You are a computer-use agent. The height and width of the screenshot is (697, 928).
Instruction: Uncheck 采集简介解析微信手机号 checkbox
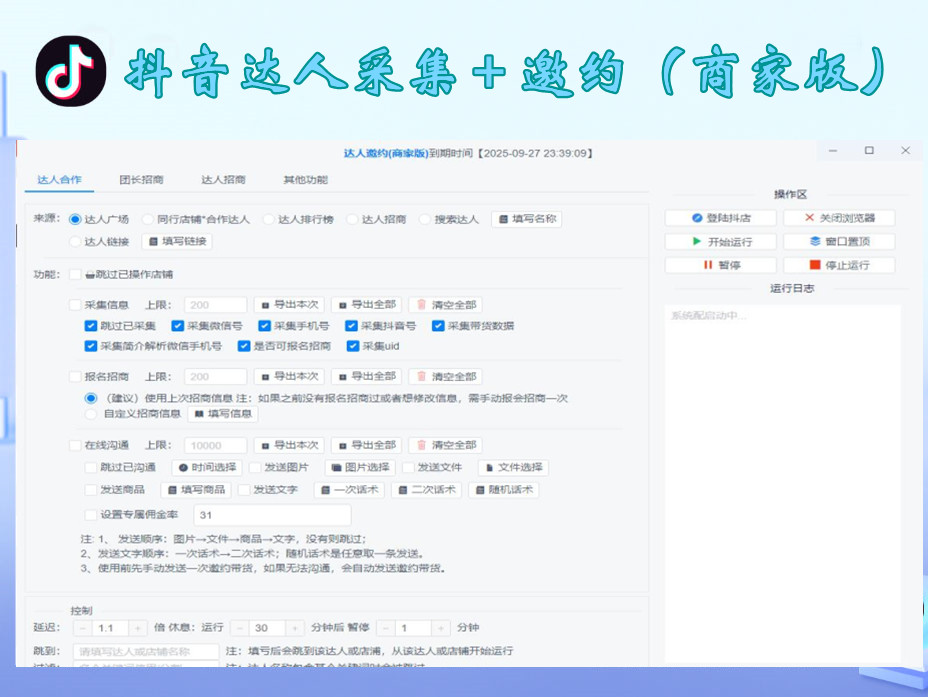(x=91, y=346)
